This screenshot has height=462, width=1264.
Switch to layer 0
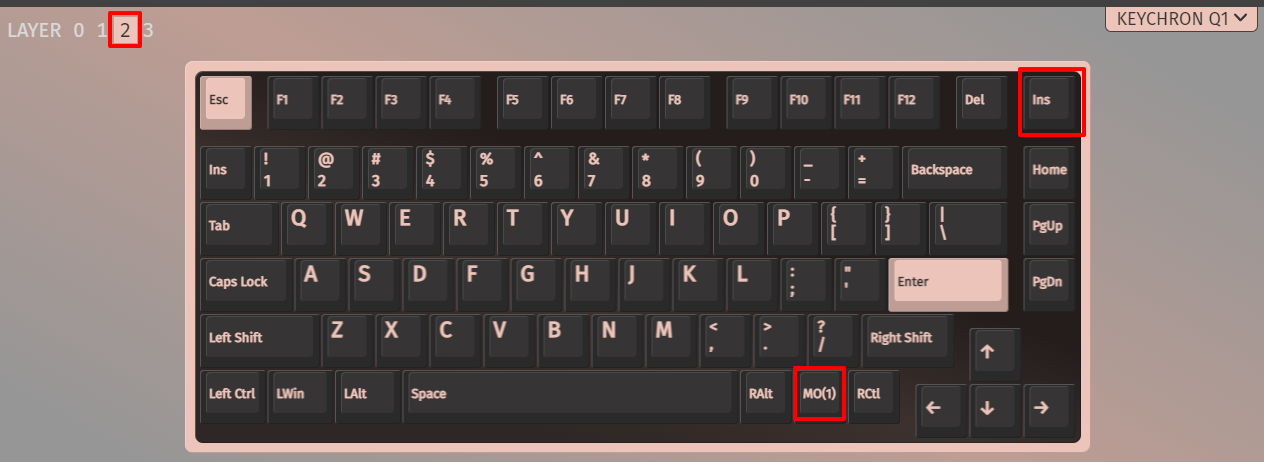pyautogui.click(x=78, y=30)
